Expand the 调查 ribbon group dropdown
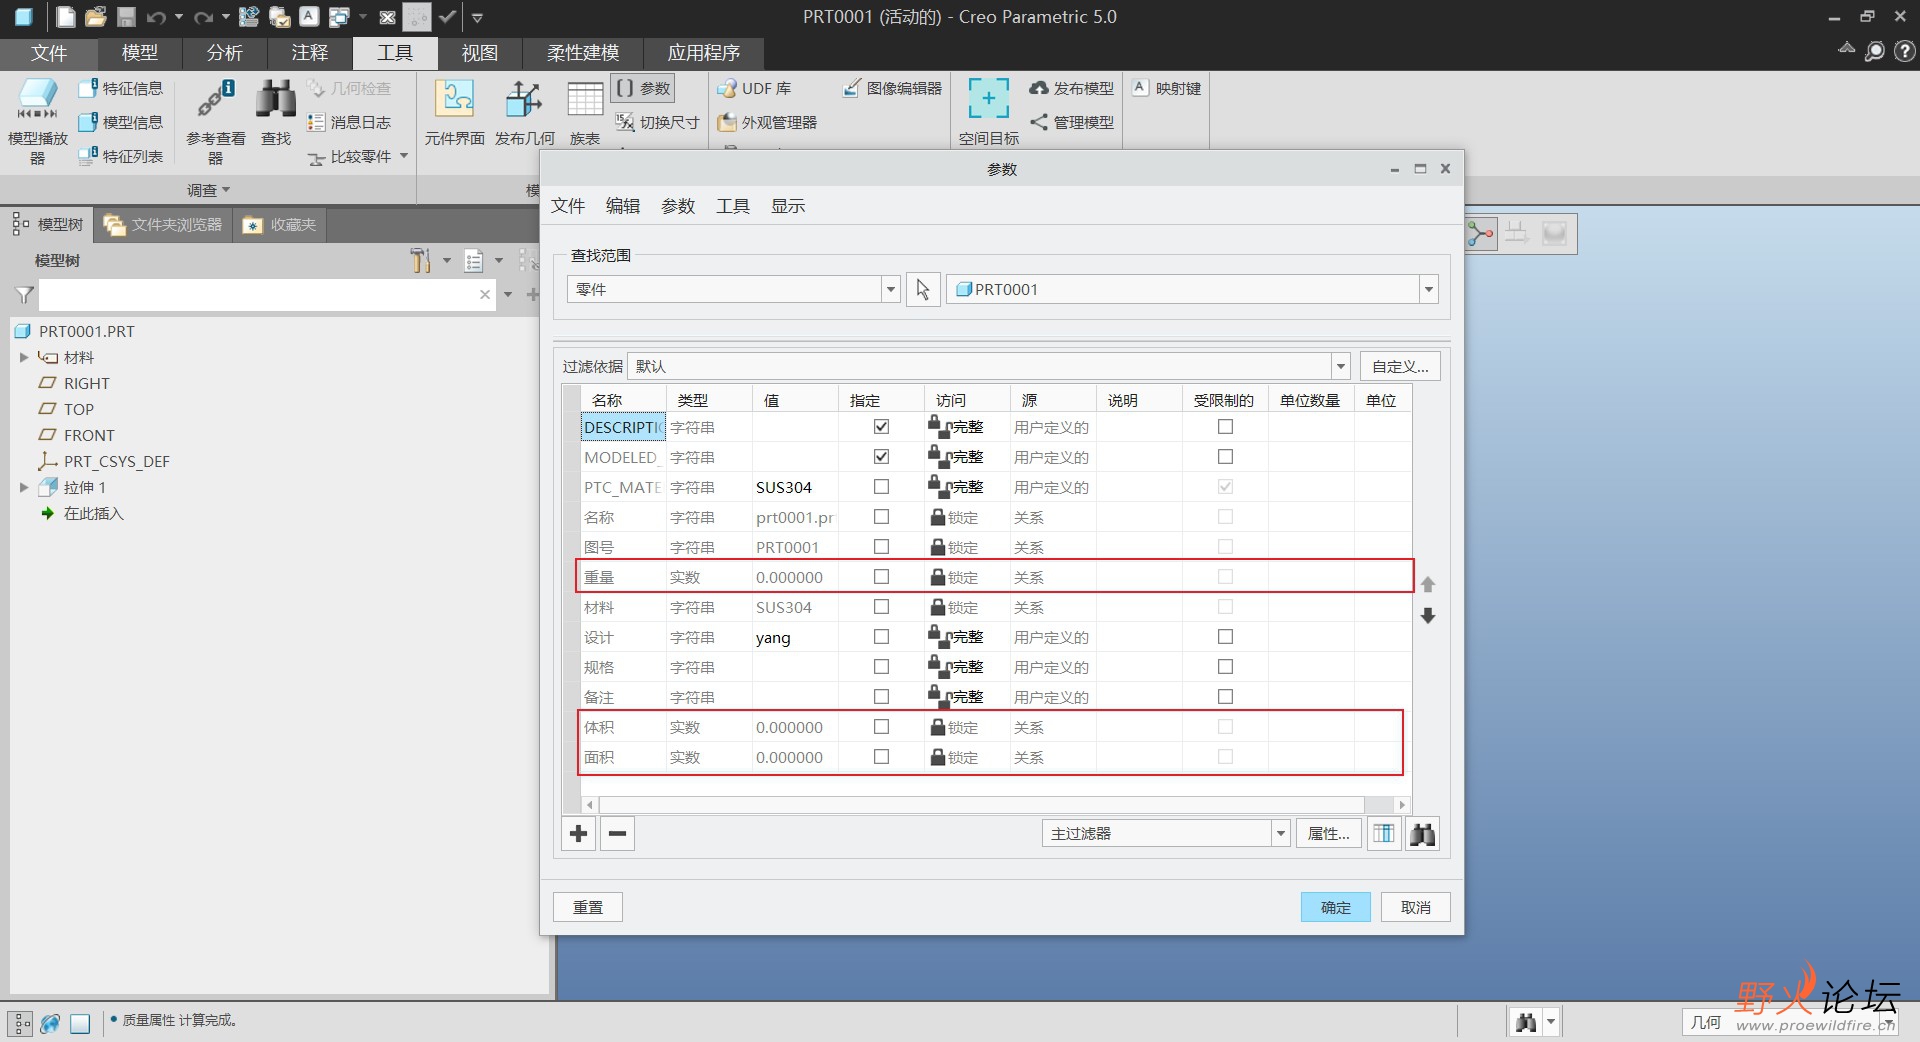This screenshot has height=1042, width=1920. pyautogui.click(x=209, y=190)
